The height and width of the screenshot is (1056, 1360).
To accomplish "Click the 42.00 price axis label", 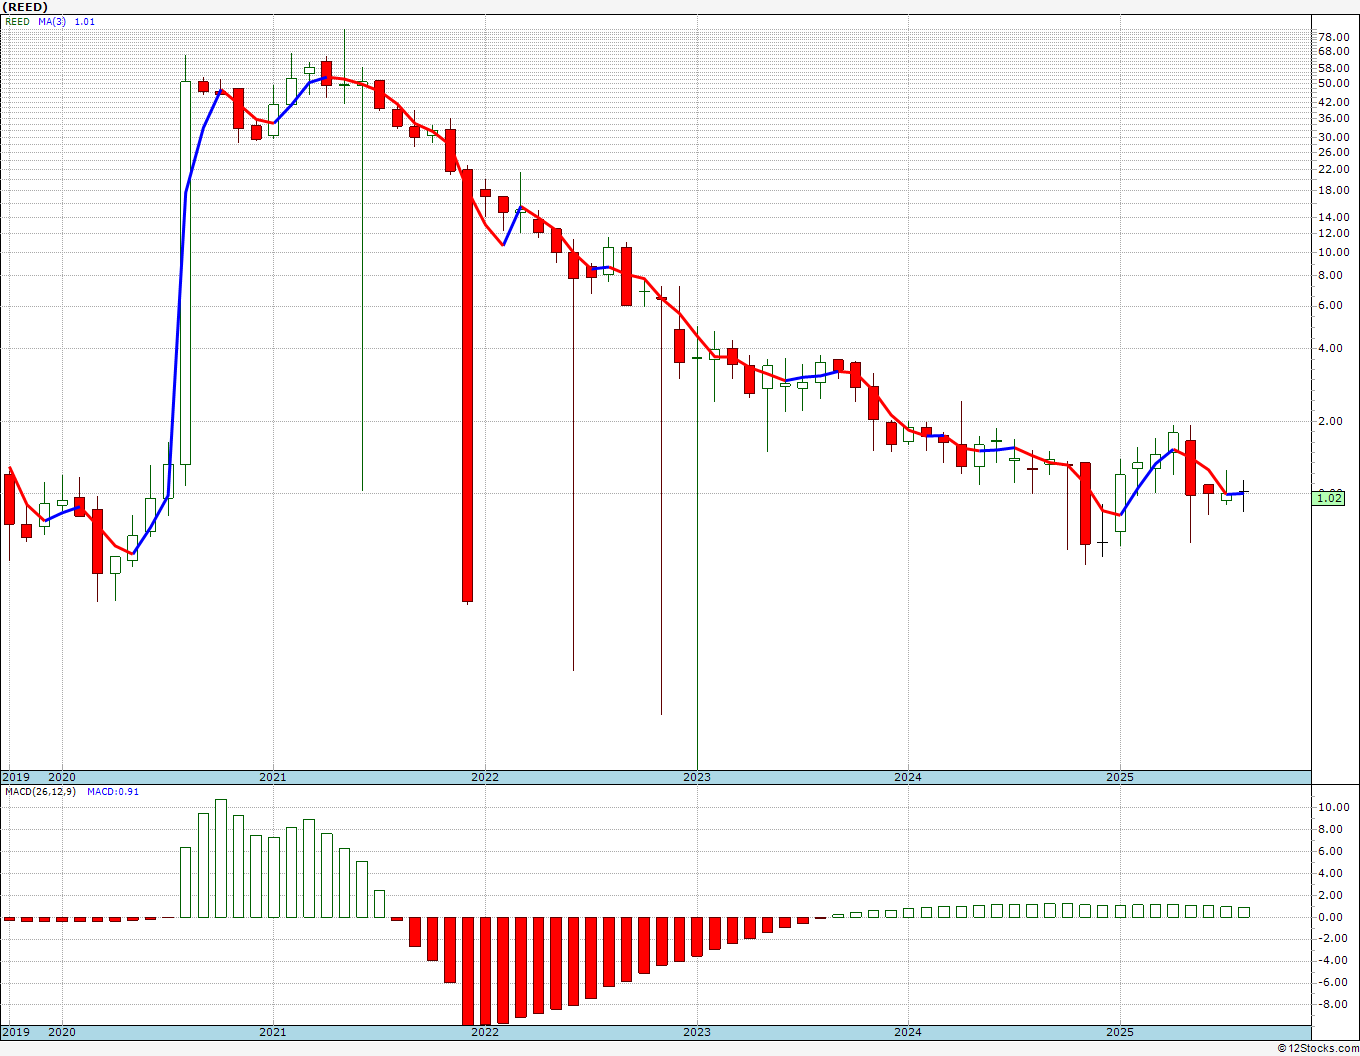I will click(x=1334, y=102).
